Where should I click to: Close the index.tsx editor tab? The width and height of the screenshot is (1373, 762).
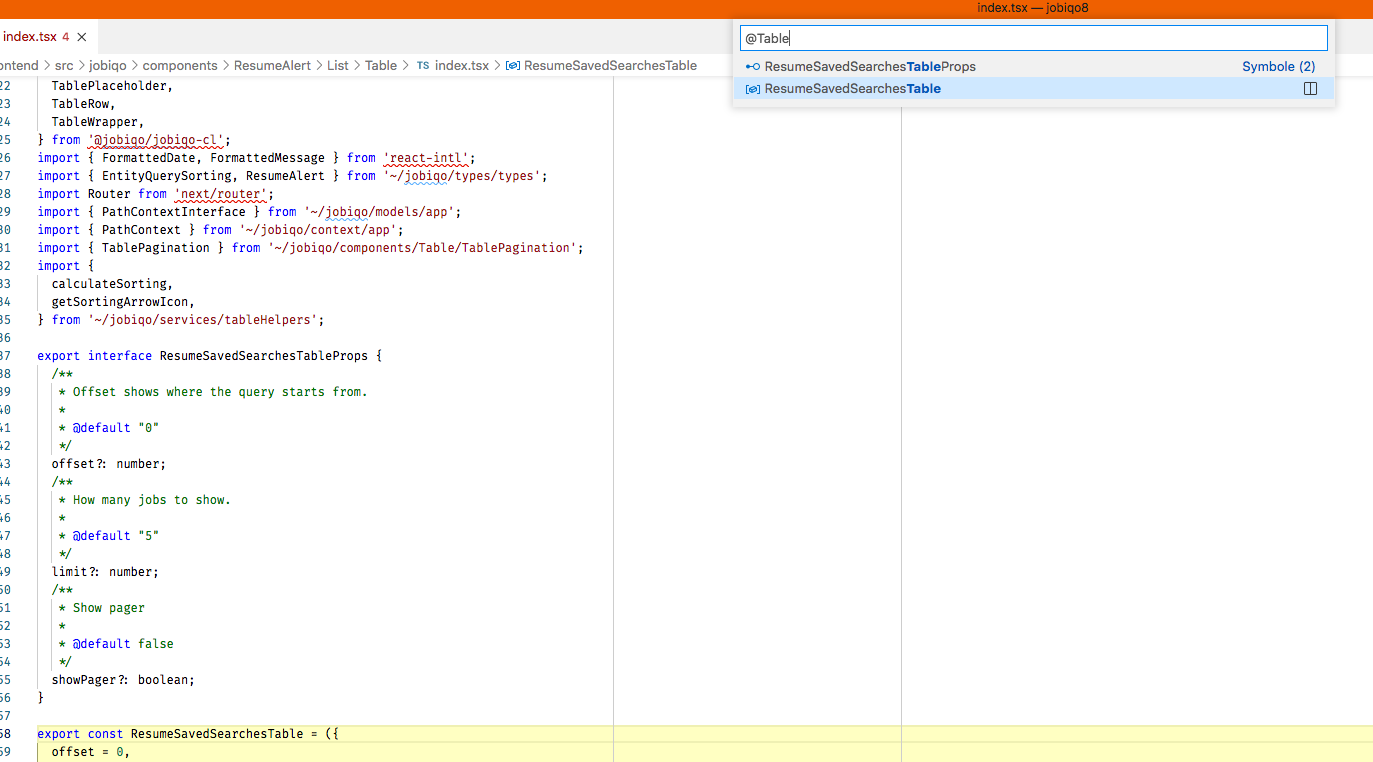pyautogui.click(x=82, y=37)
